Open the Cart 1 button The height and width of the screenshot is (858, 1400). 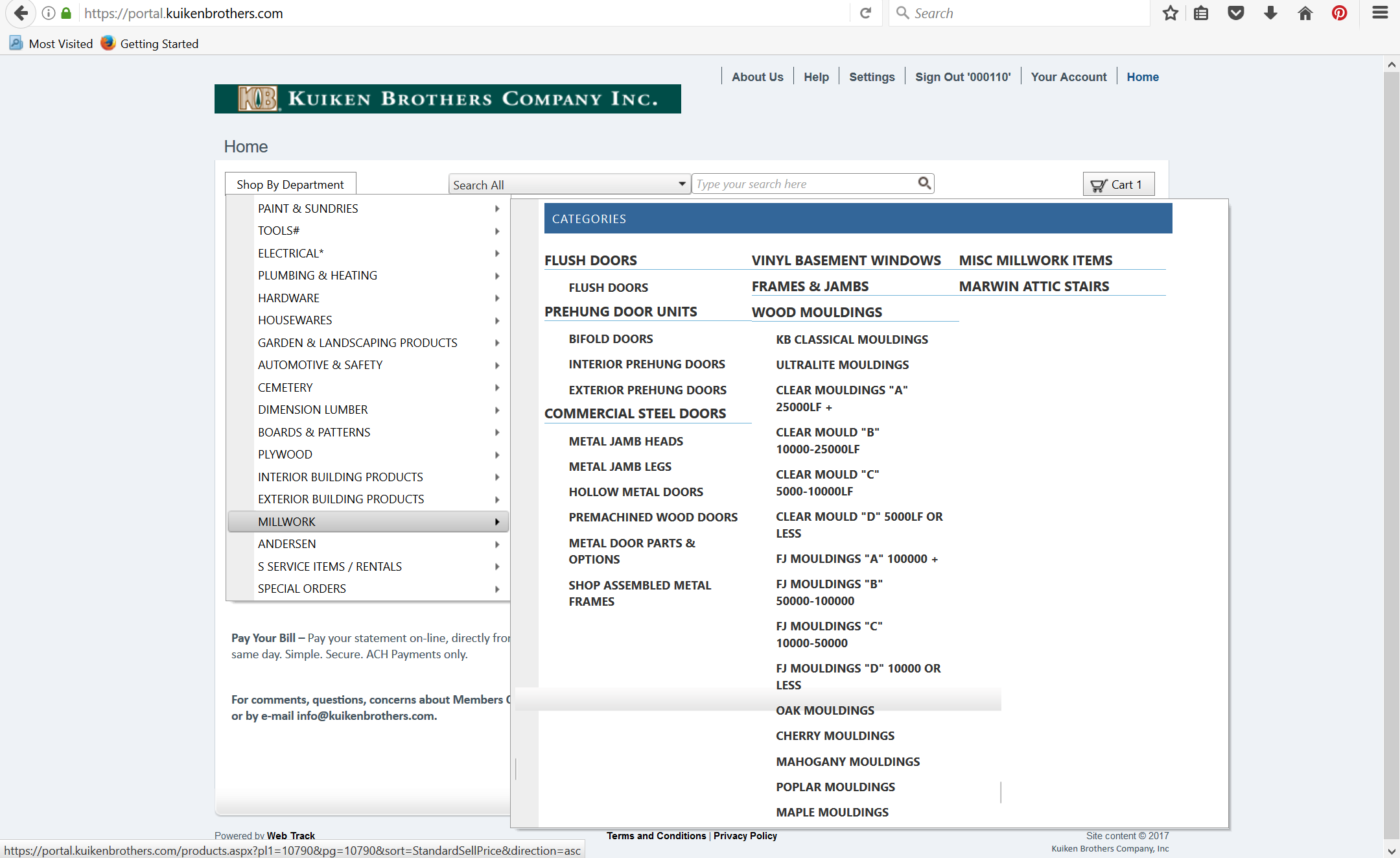(1118, 184)
